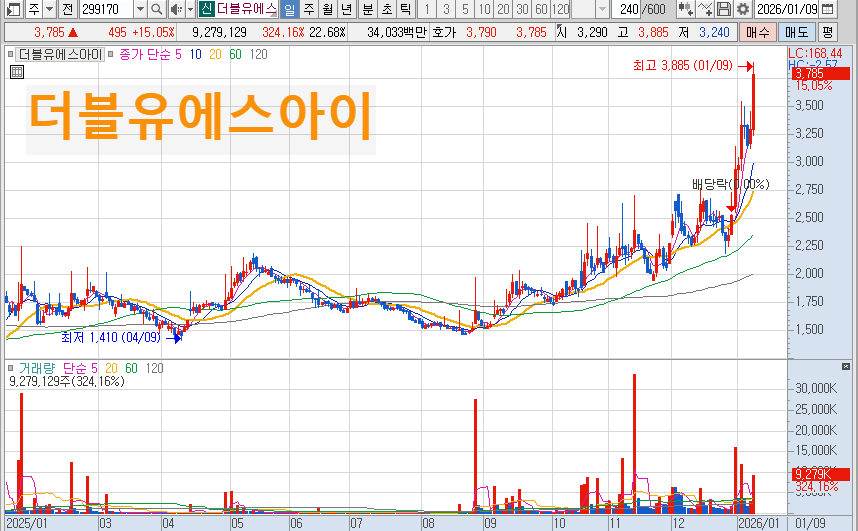
Task: Click the 배당락 ex-dividend marker label
Action: pyautogui.click(x=731, y=184)
